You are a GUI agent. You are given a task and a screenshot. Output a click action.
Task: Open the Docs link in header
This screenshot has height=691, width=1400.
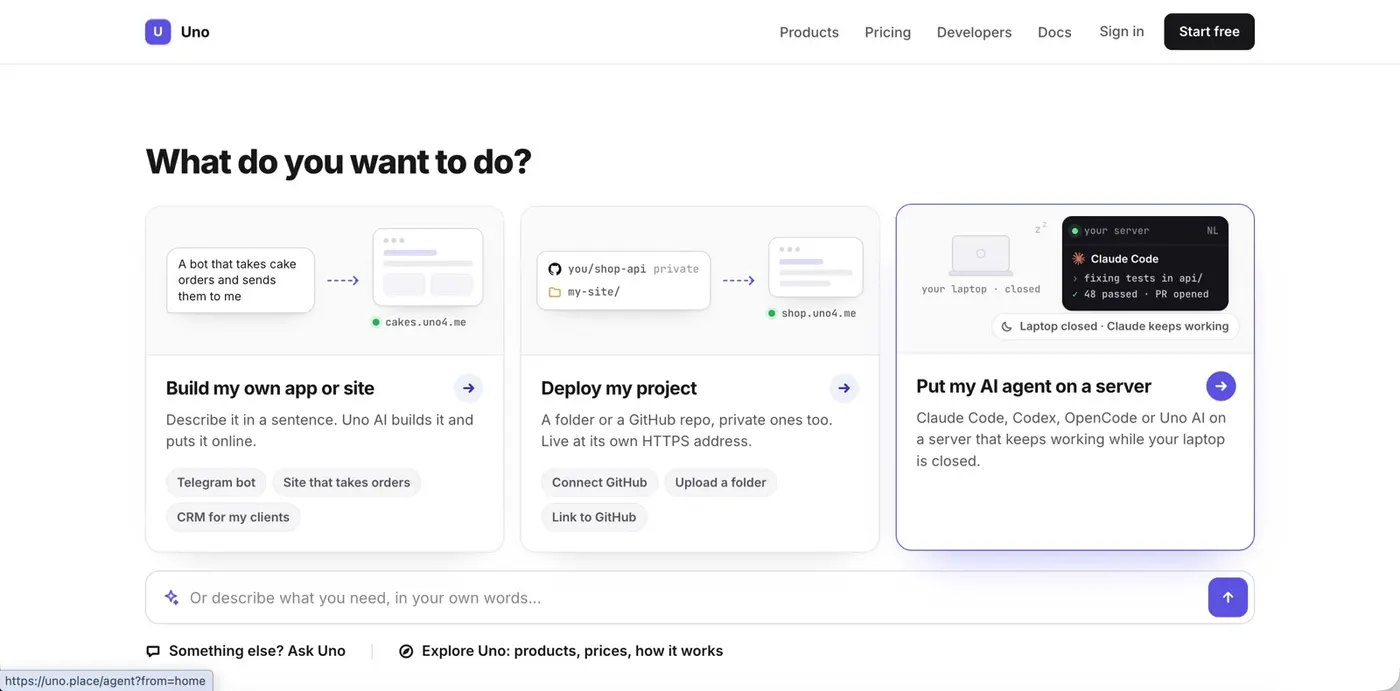1054,32
